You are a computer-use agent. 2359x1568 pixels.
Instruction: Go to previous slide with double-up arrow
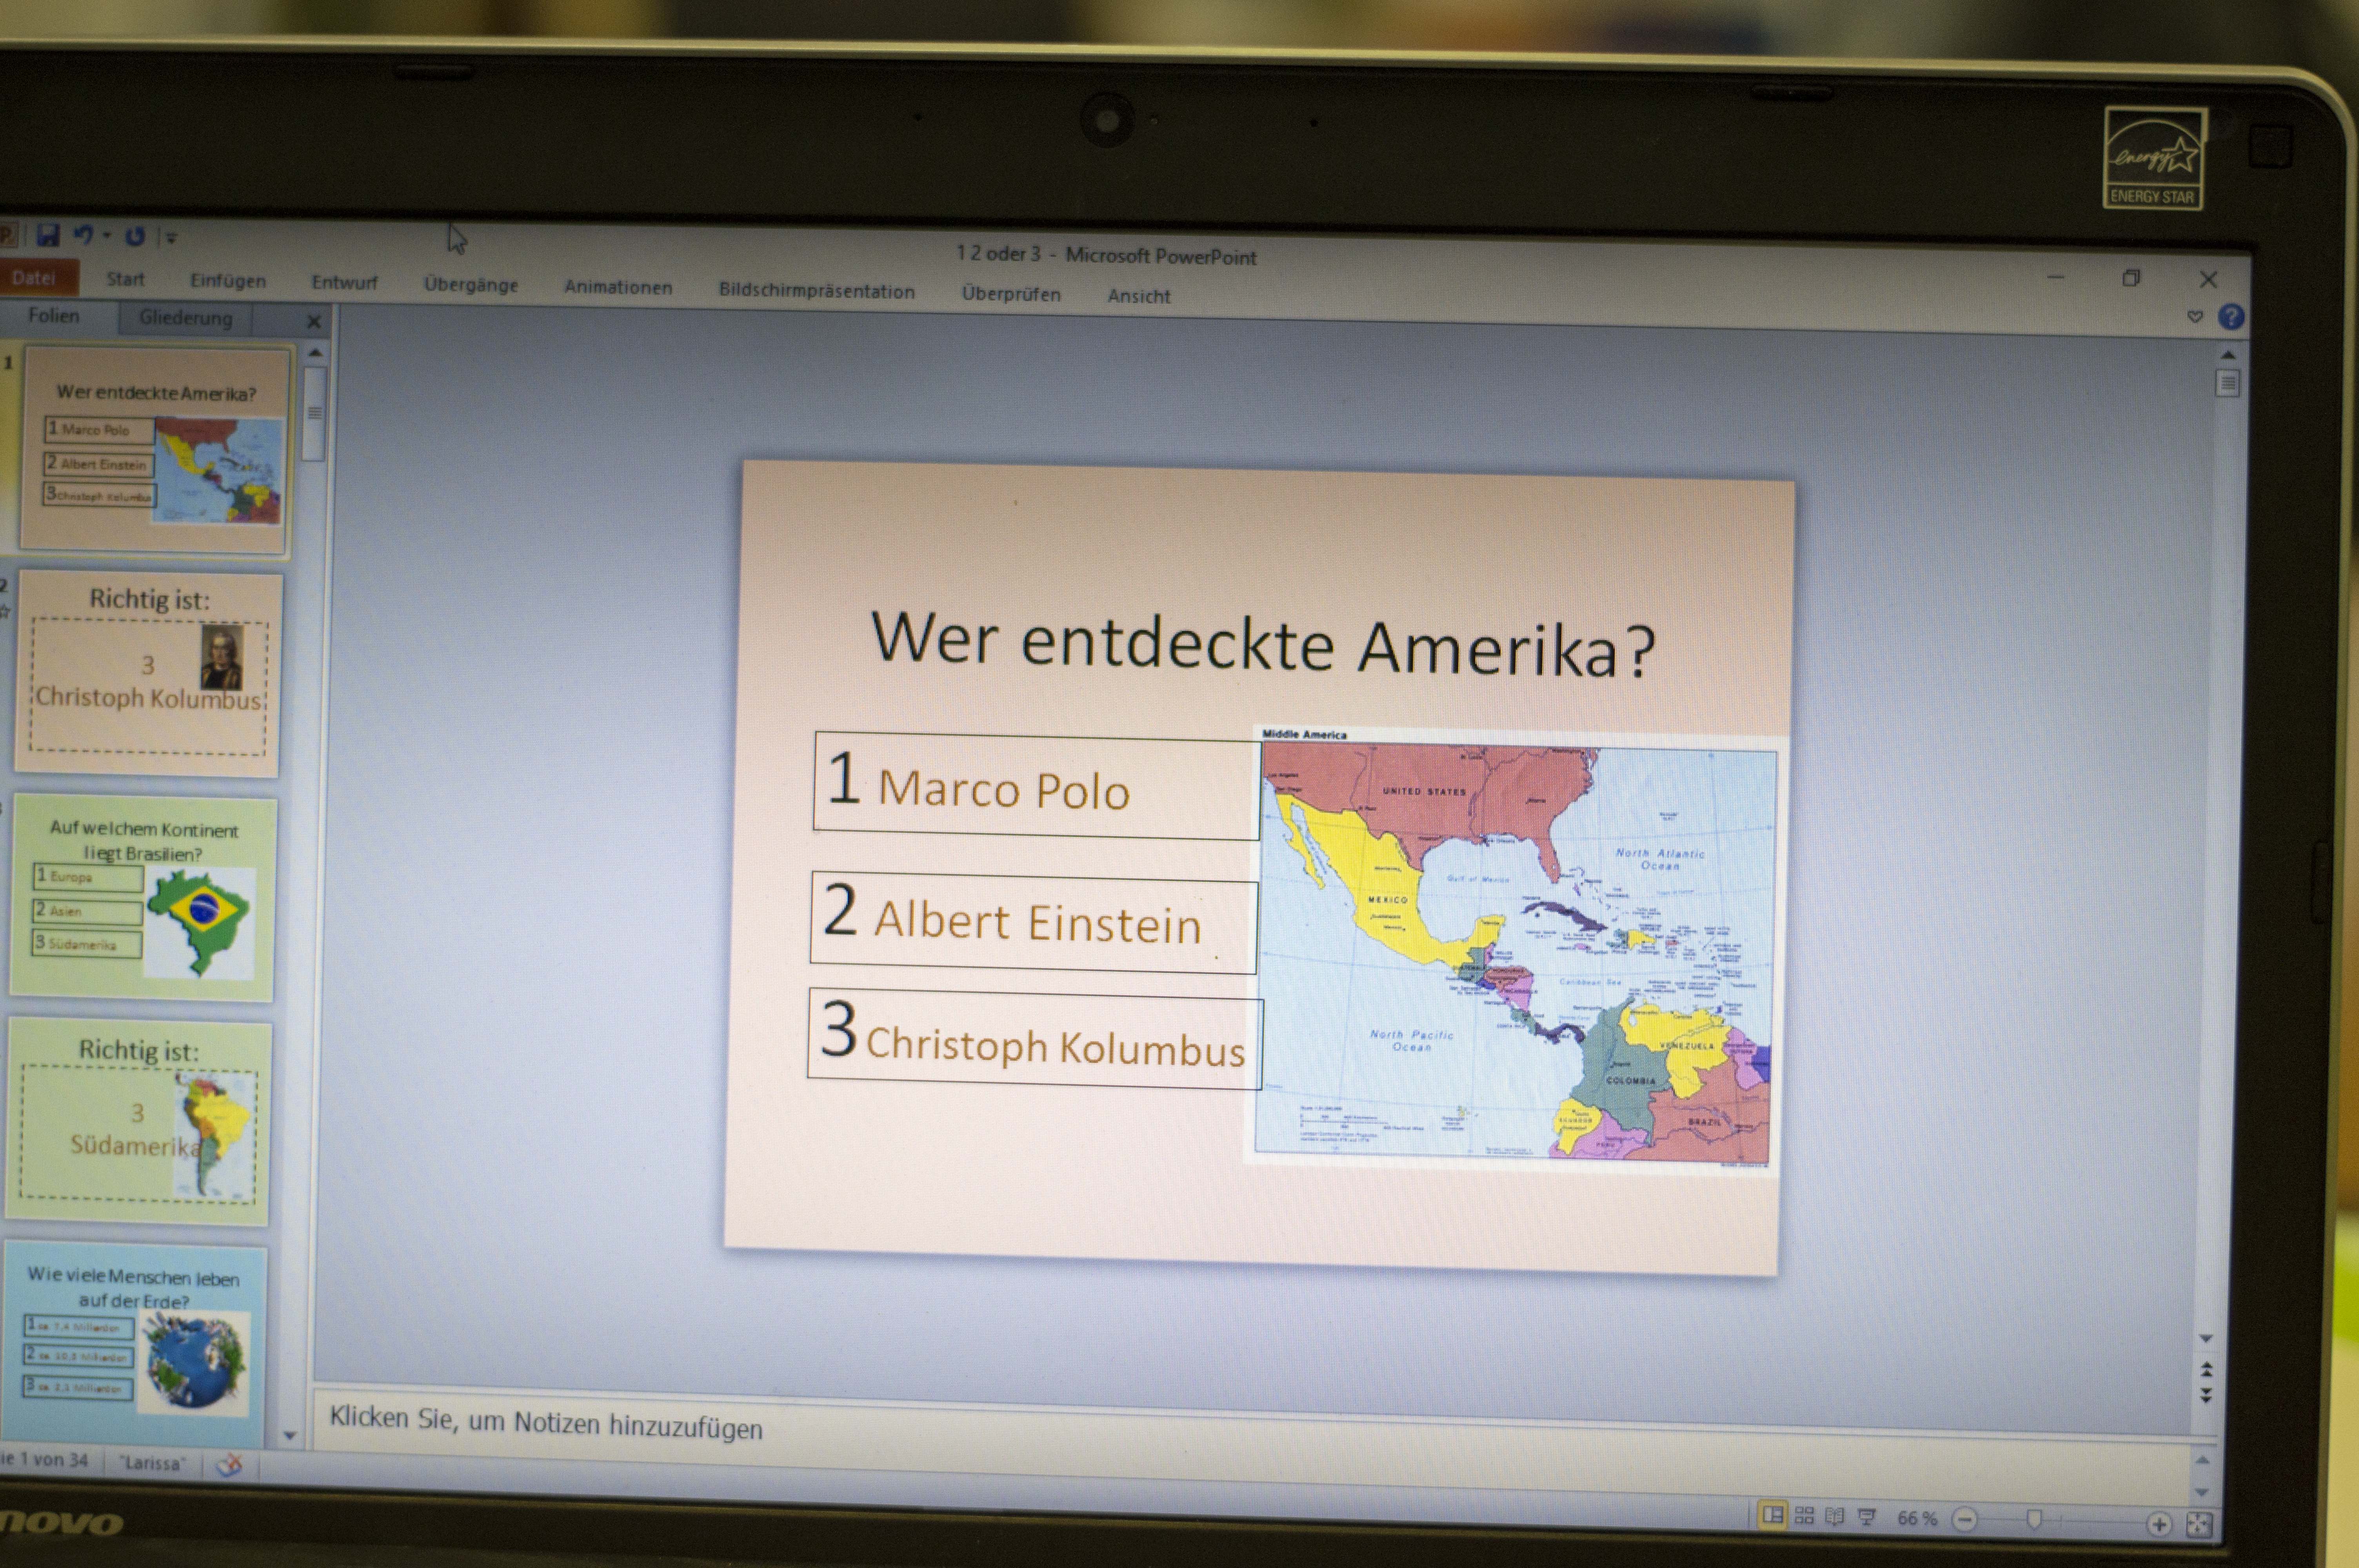(2206, 1368)
